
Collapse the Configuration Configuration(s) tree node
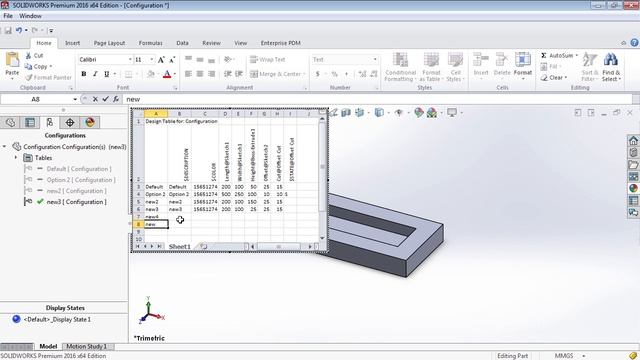click(x=4, y=147)
